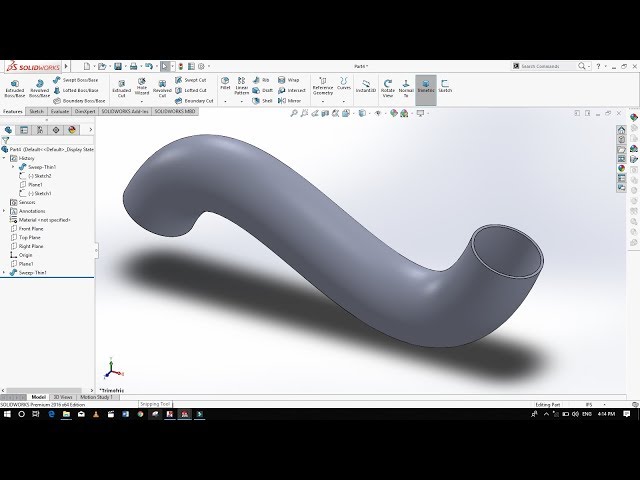Open the Hole Wizard dropdown arrow
The height and width of the screenshot is (480, 640).
point(142,101)
